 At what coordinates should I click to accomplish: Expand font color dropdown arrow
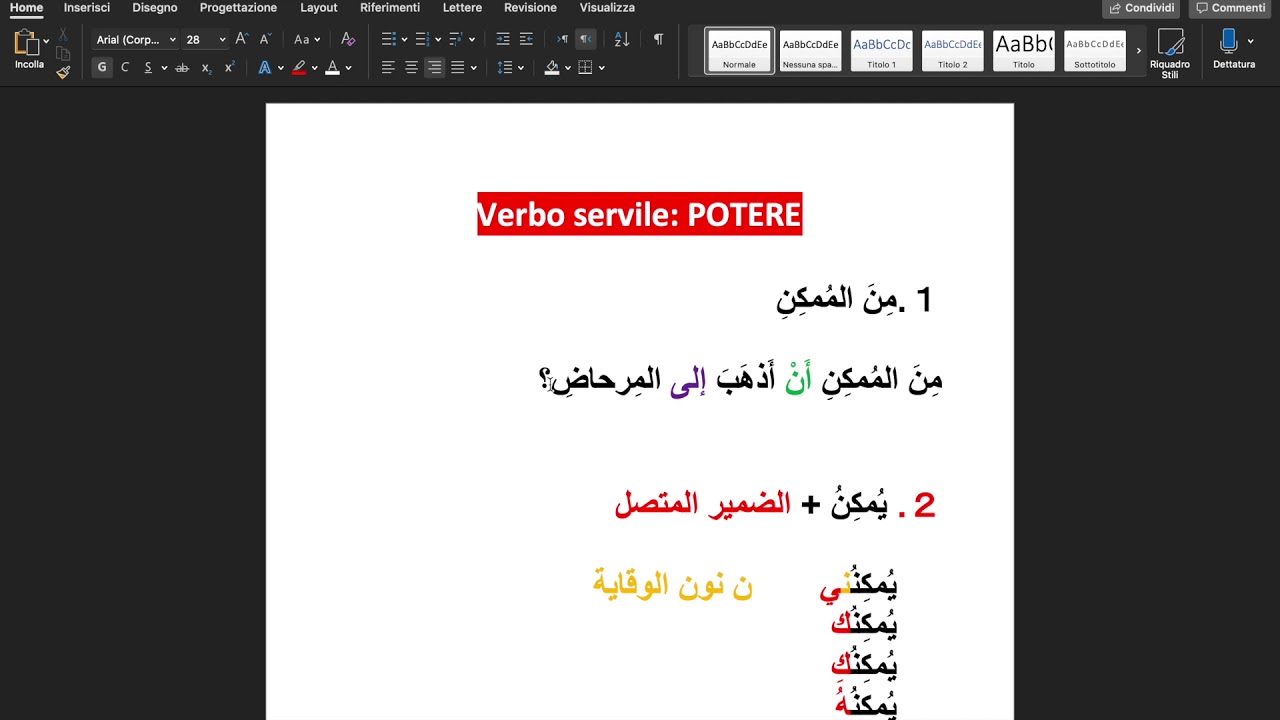[348, 68]
